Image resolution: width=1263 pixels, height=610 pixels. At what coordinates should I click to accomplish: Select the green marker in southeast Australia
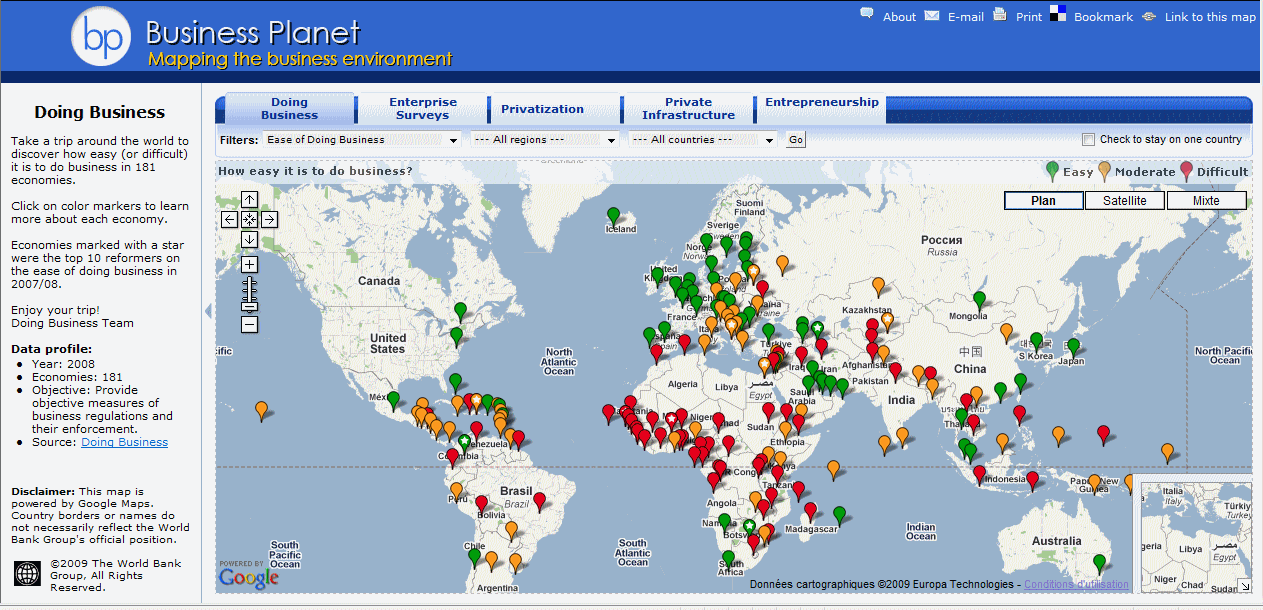tap(1100, 563)
